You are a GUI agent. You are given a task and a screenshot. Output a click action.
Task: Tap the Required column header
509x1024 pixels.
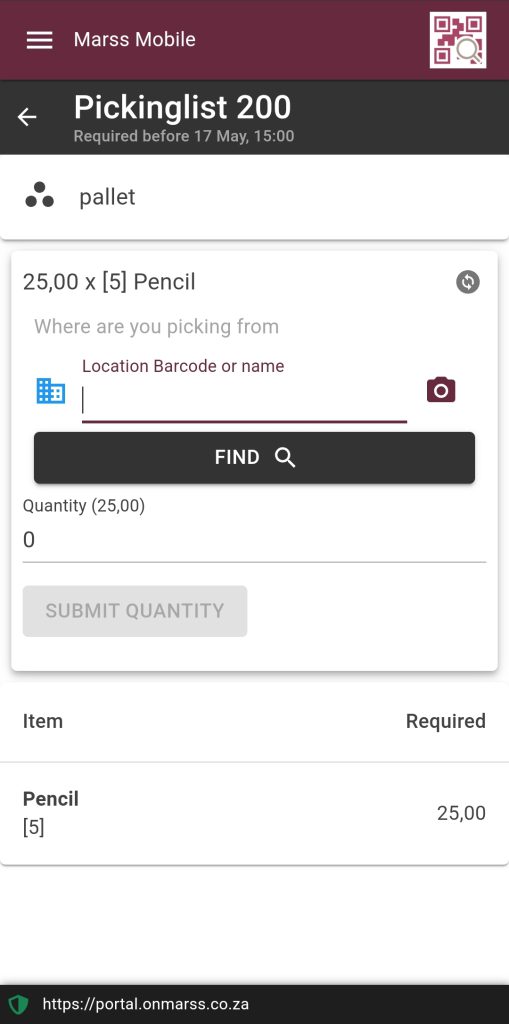point(446,721)
